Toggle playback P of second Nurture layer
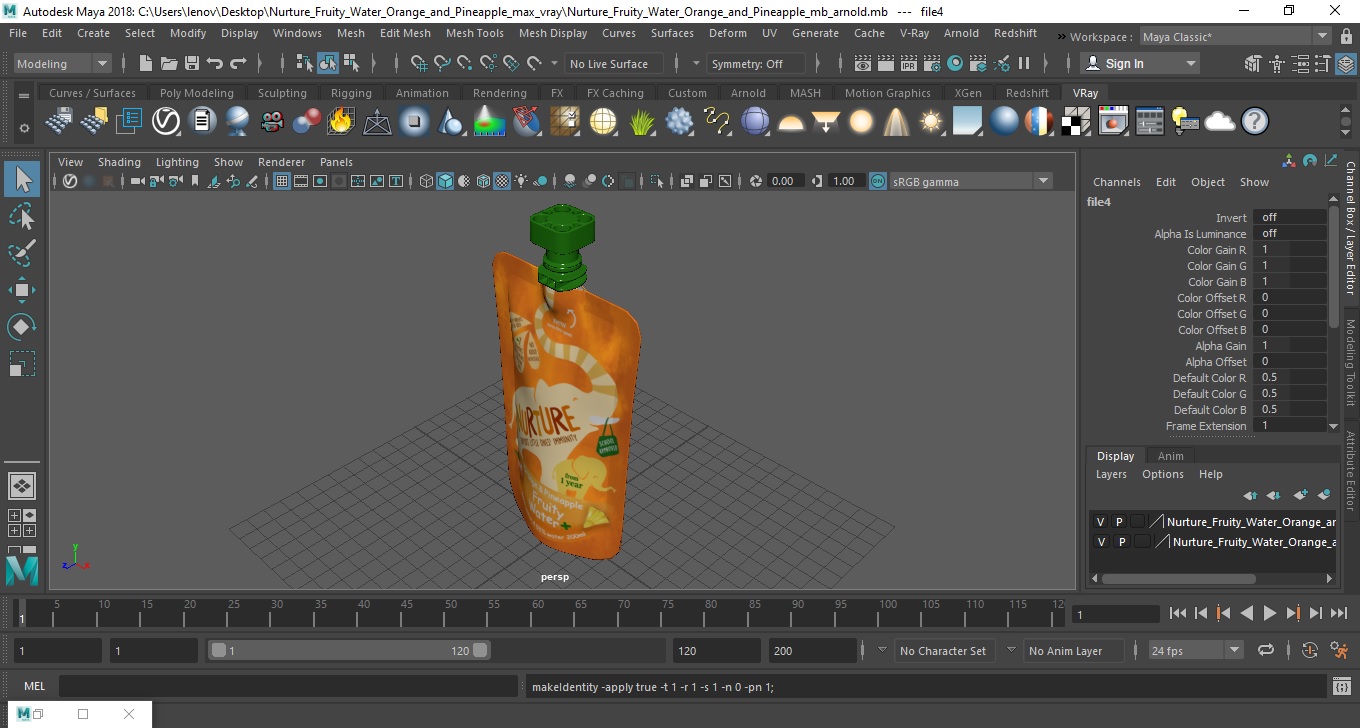1360x728 pixels. [x=1122, y=542]
